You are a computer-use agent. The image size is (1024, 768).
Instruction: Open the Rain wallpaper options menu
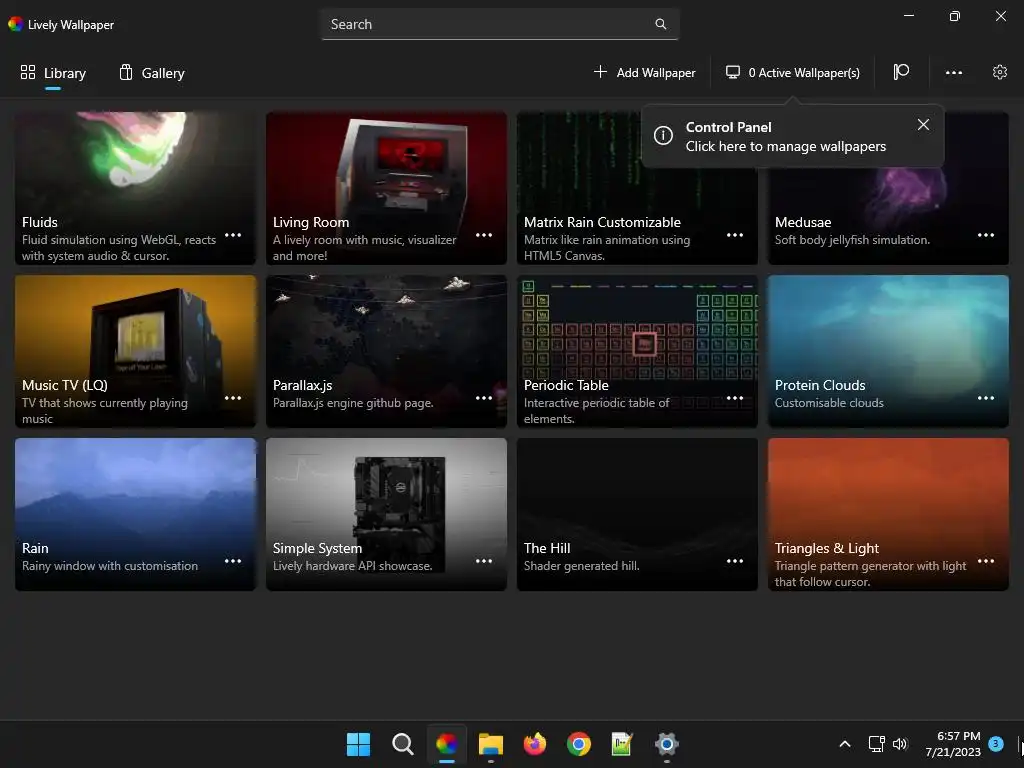[233, 561]
